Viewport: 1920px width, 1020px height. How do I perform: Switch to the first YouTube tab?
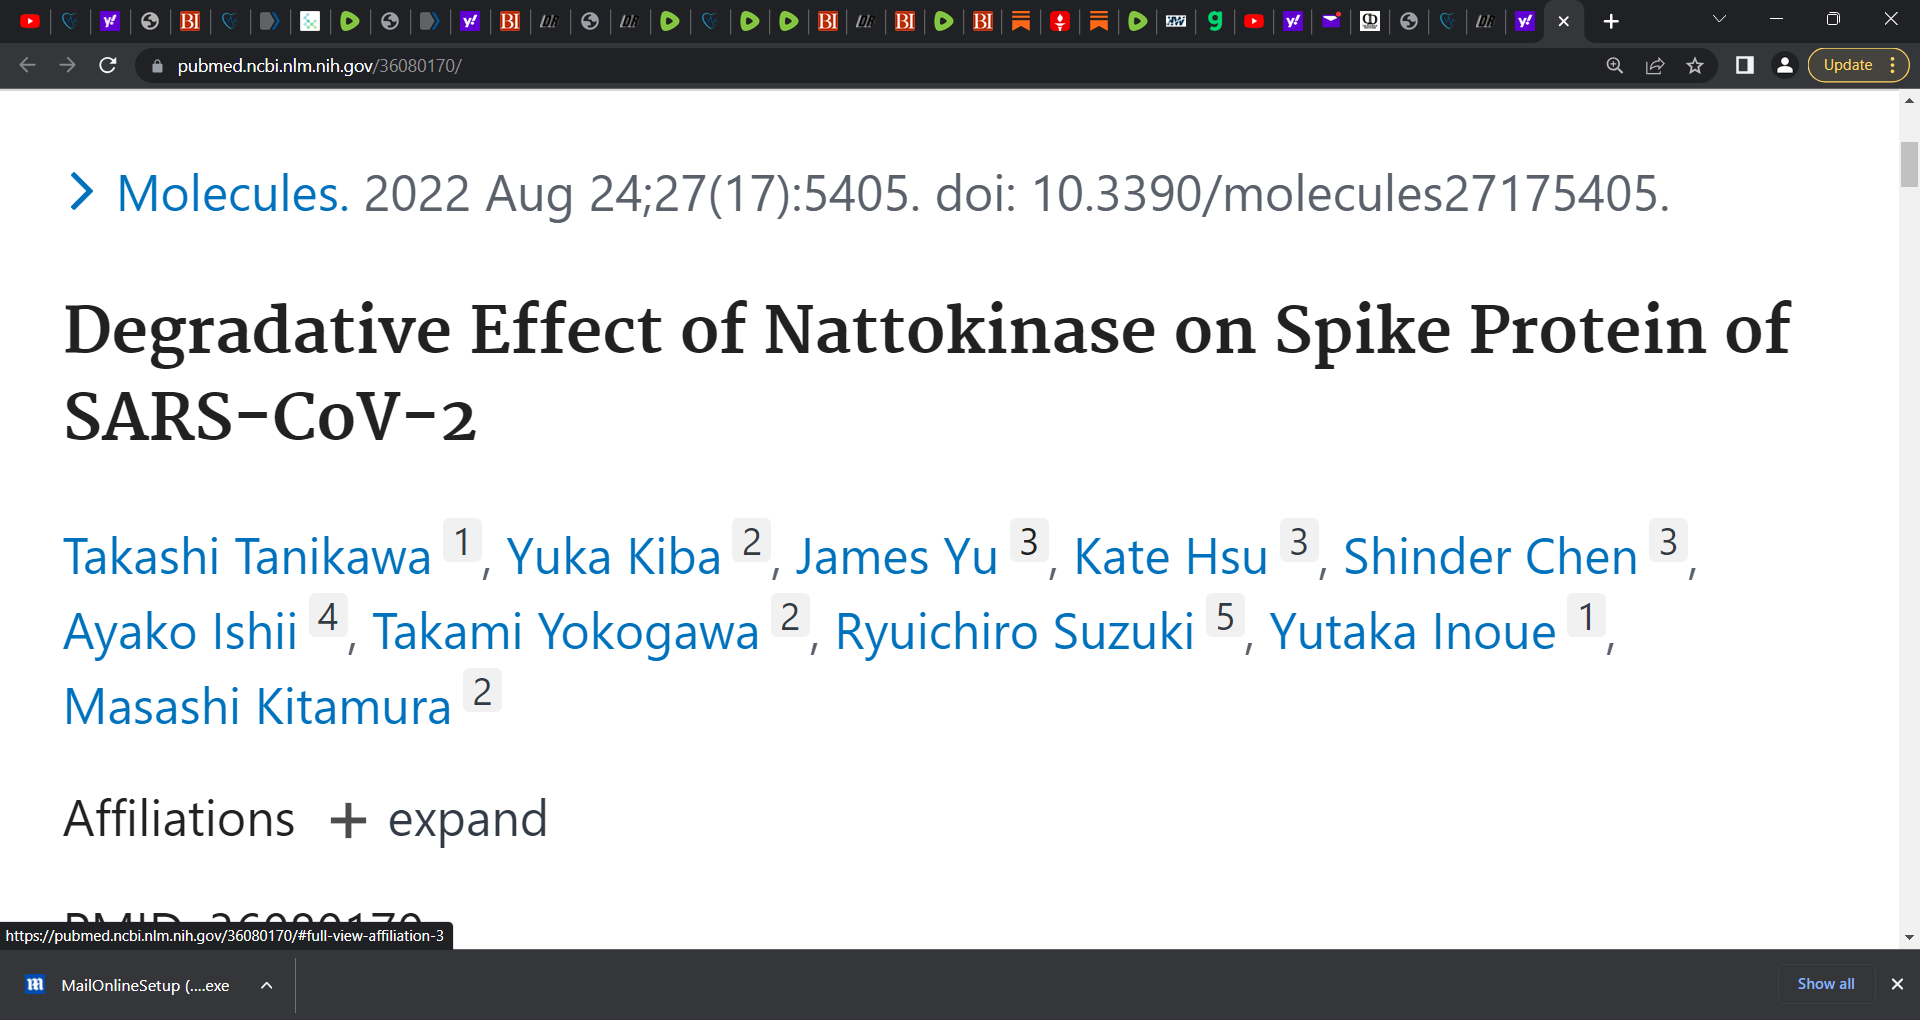click(x=30, y=21)
